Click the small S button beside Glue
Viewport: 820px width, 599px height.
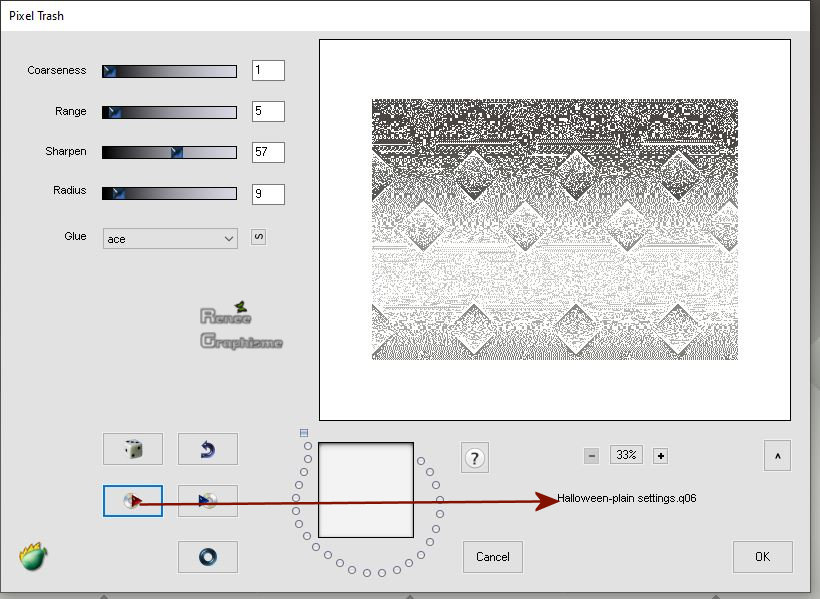pyautogui.click(x=258, y=237)
